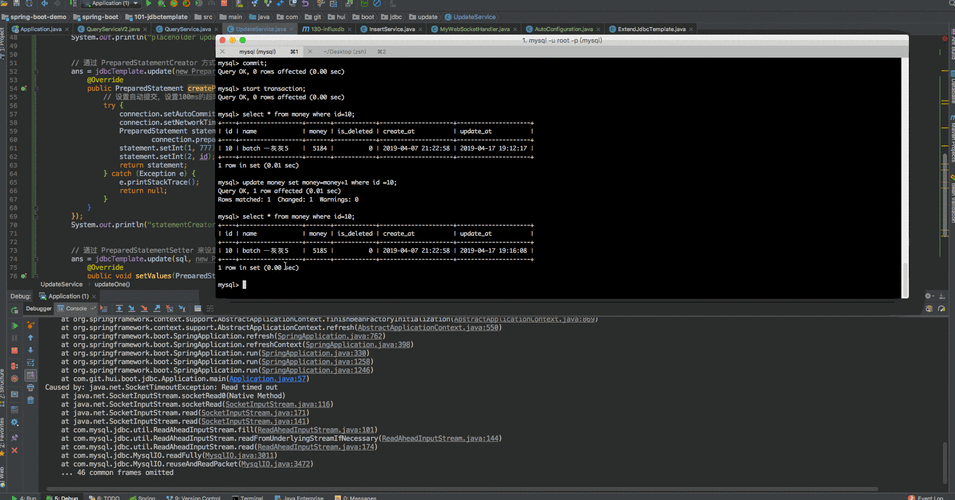Toggle Mute Breakpoints in the debug sidebar
This screenshot has width=955, height=500.
coord(15,379)
